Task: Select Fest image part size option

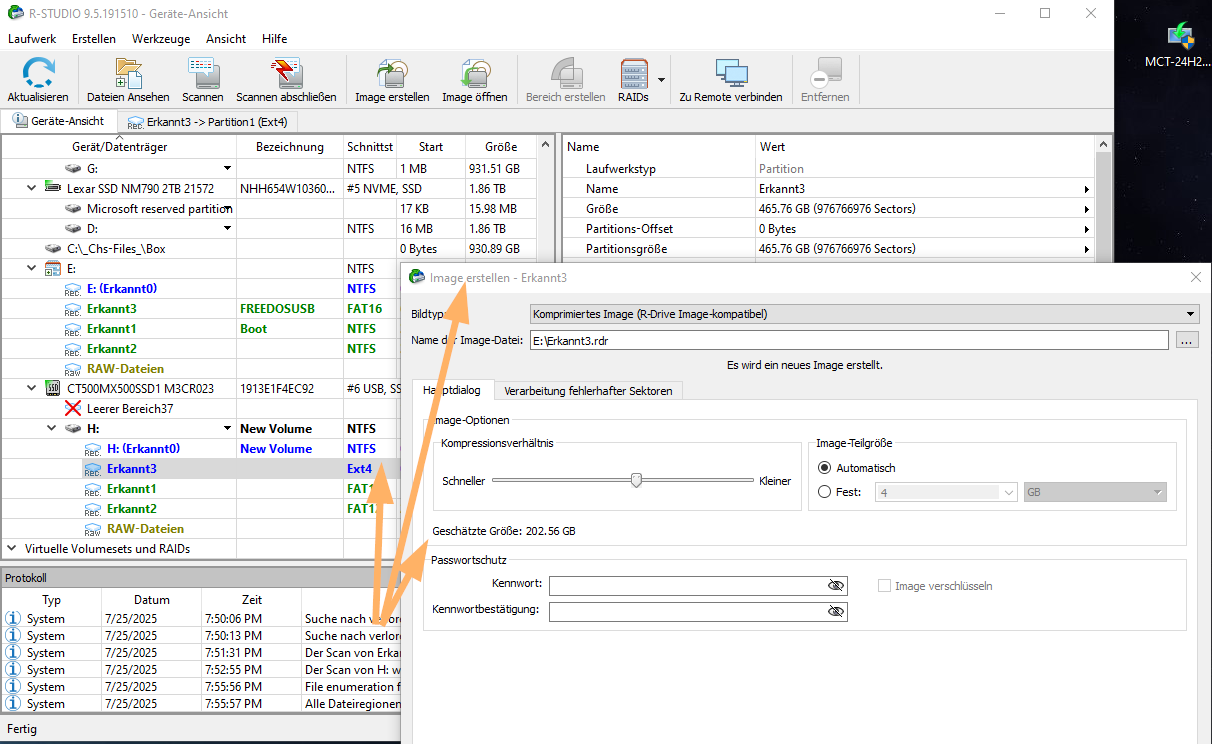Action: pyautogui.click(x=825, y=491)
